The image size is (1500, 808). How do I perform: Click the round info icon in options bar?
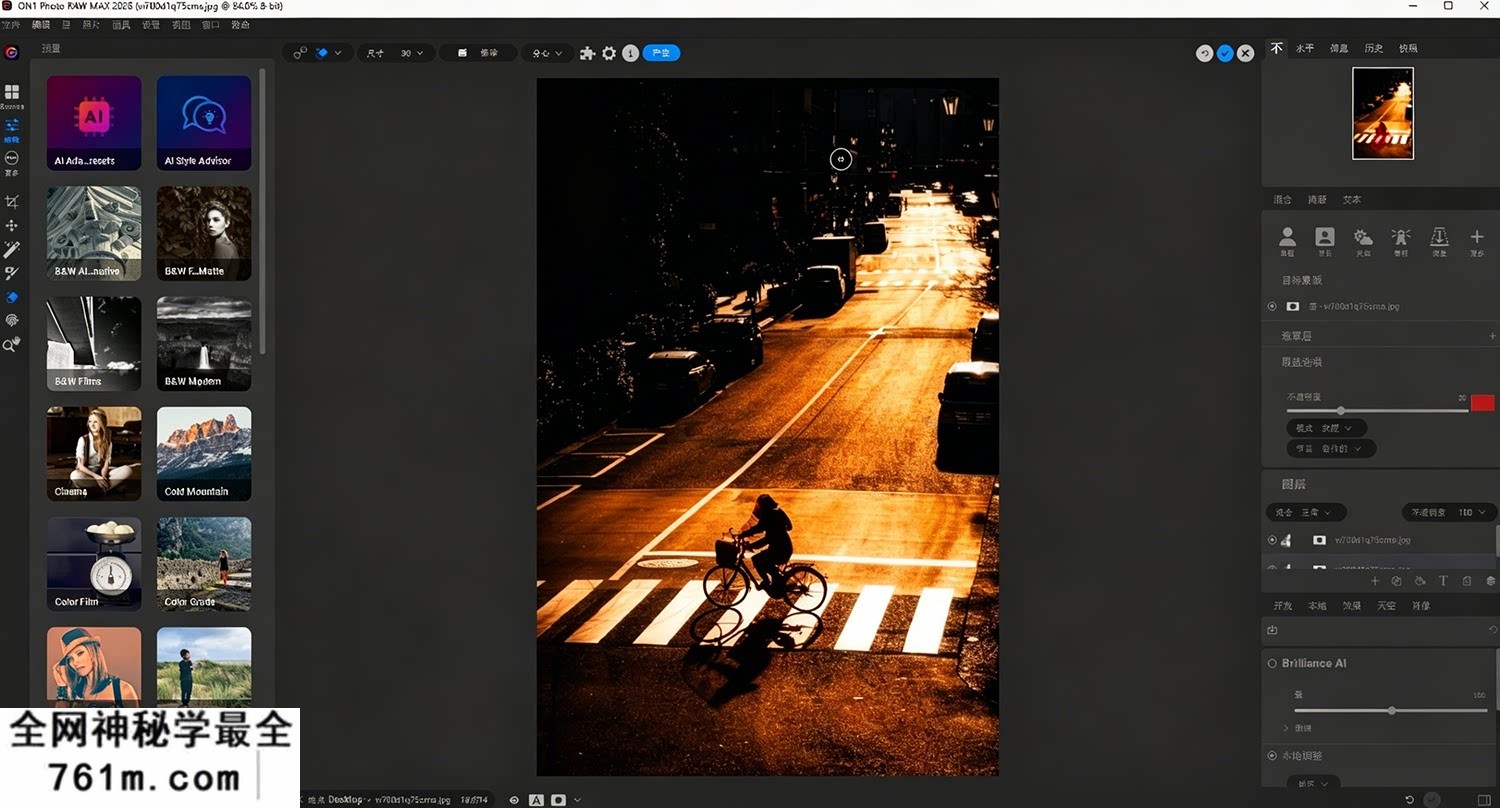tap(630, 53)
